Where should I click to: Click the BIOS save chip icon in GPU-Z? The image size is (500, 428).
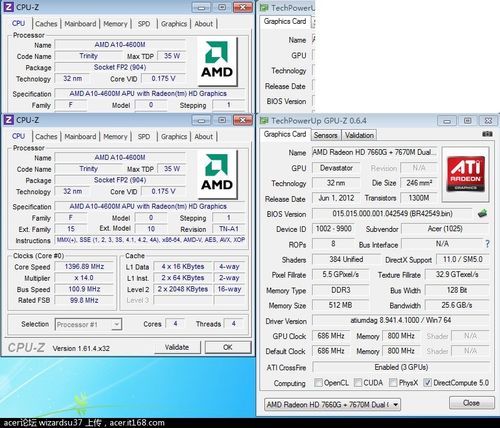point(482,213)
